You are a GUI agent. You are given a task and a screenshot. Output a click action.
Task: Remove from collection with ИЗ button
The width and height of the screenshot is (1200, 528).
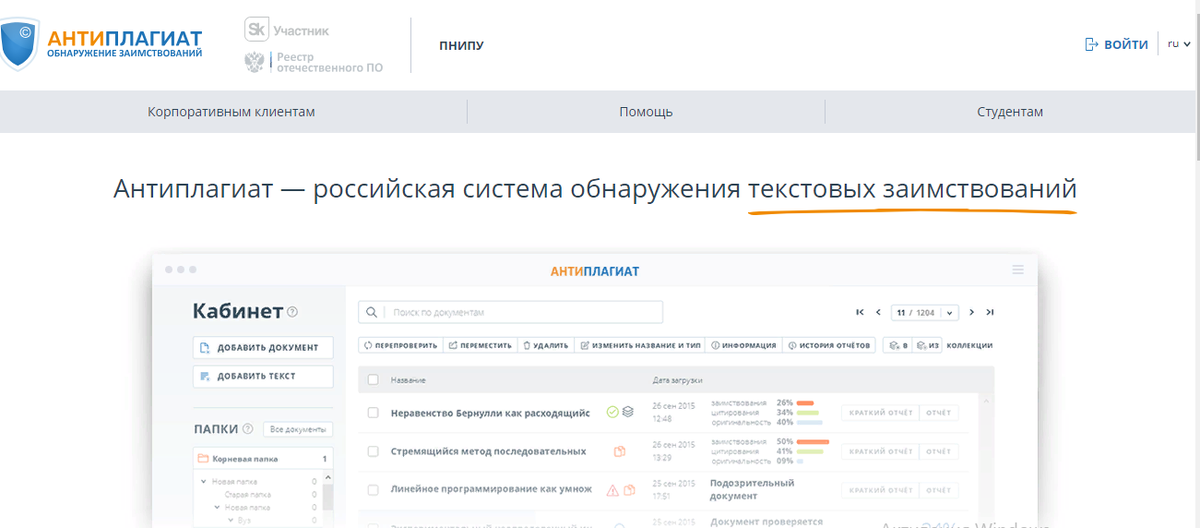tap(927, 345)
